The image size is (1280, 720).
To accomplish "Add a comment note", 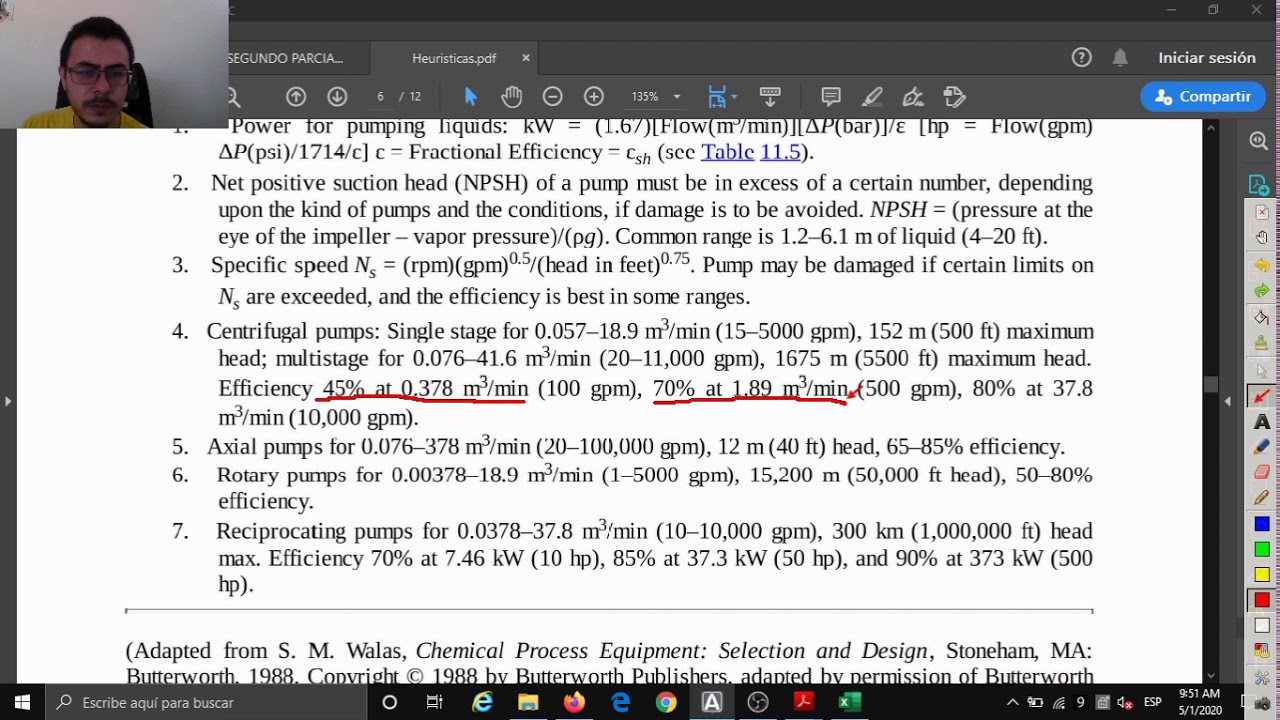I will pos(831,97).
